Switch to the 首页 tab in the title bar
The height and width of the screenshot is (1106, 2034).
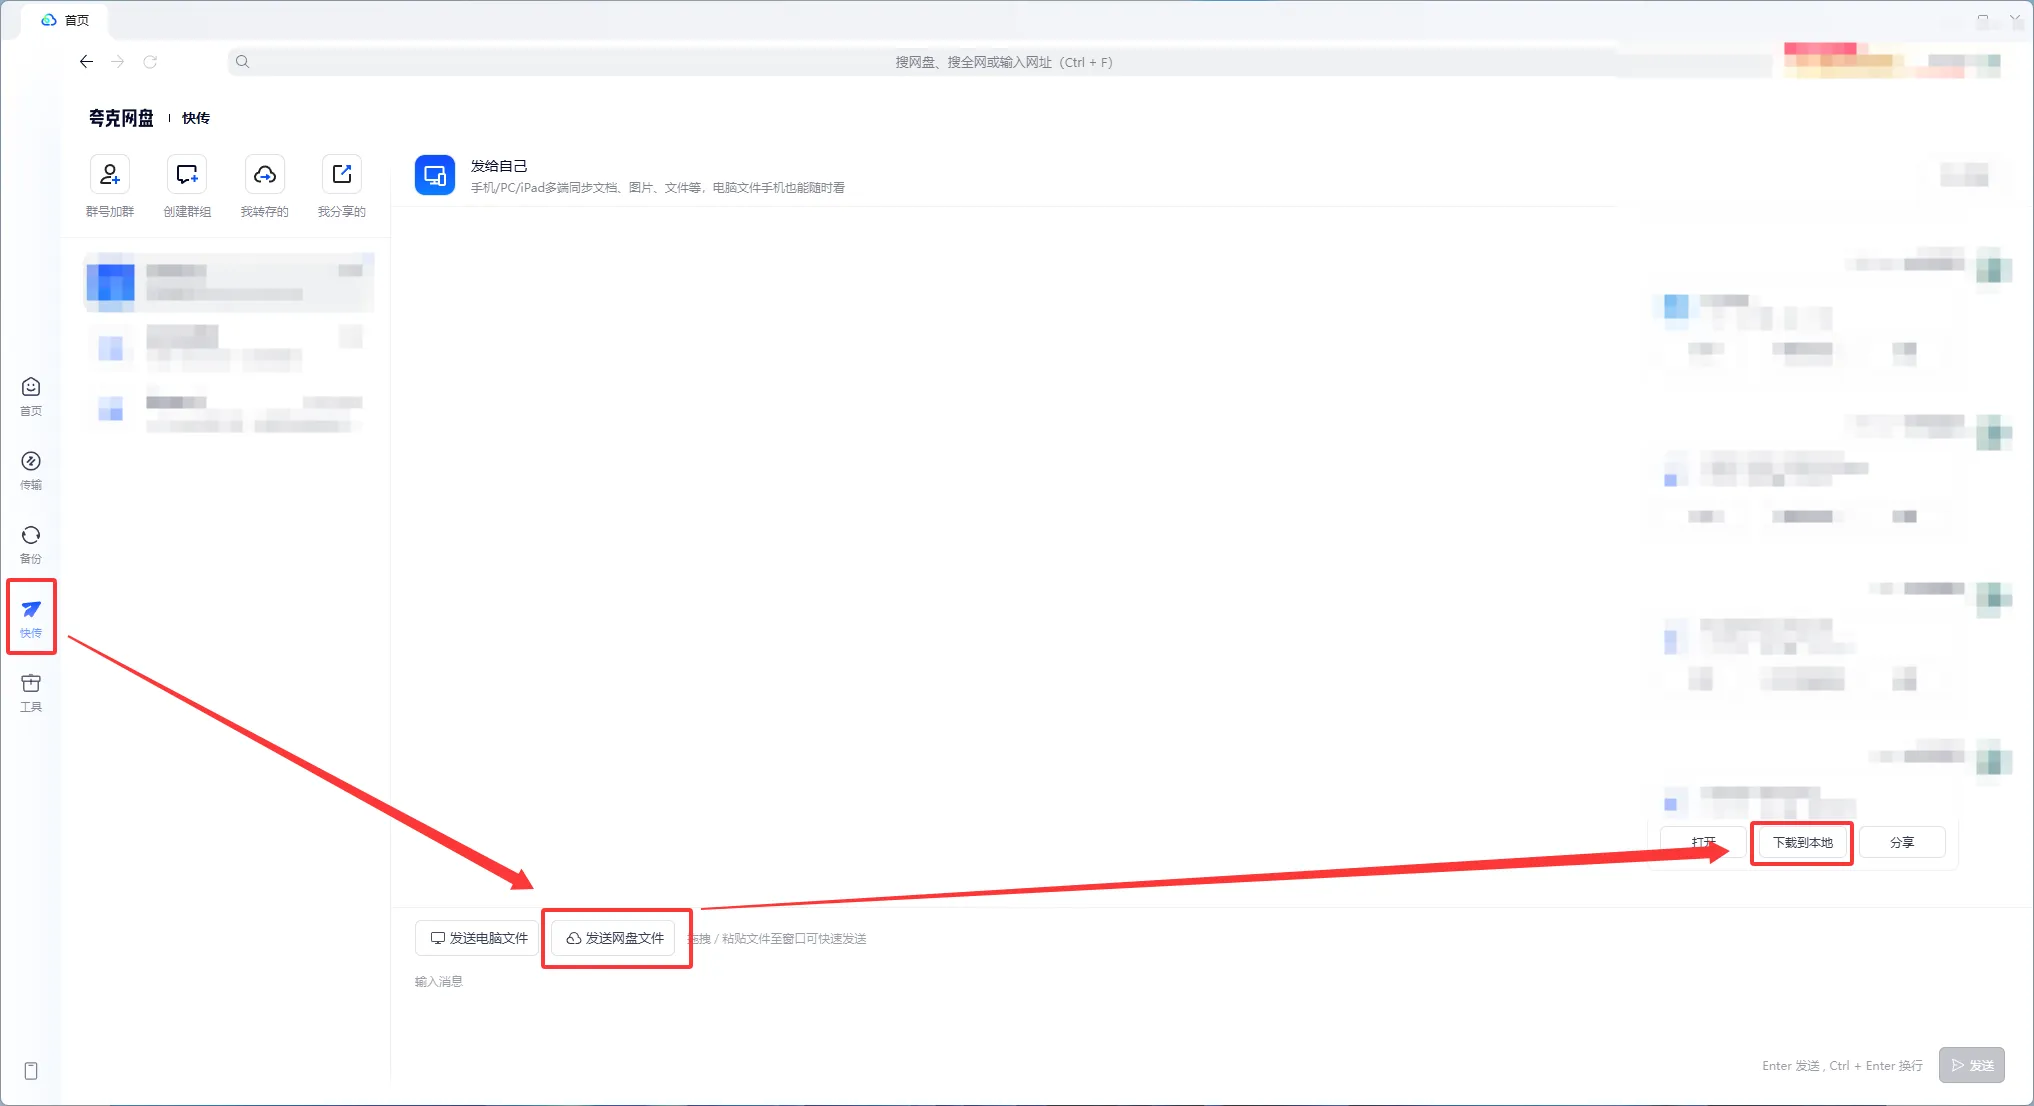pos(65,20)
